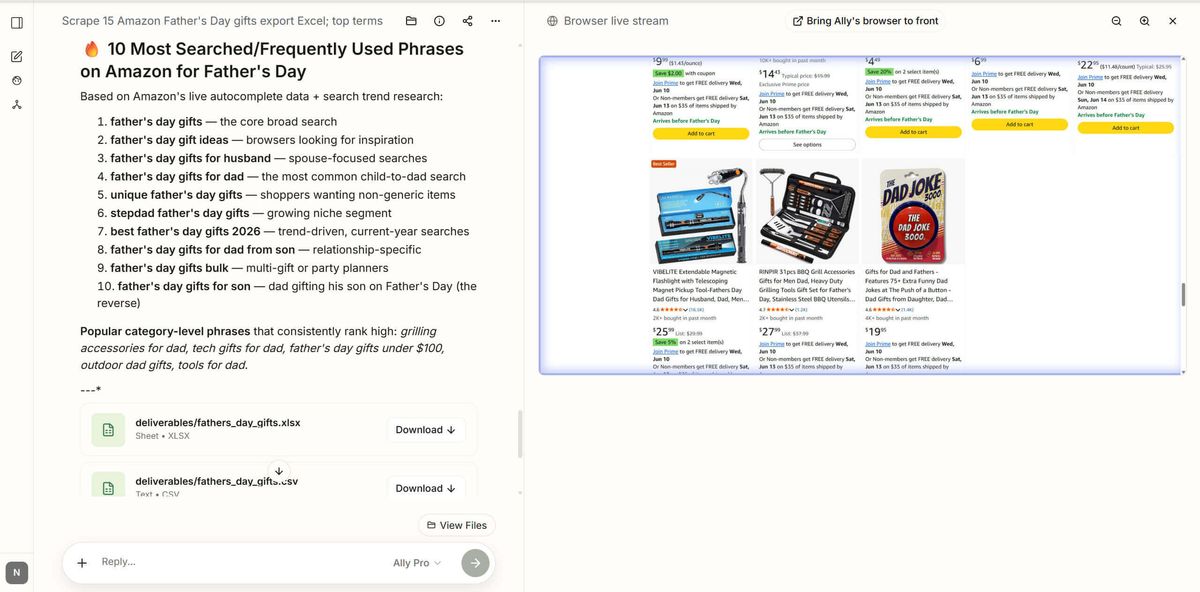
Task: Click Add to cart under the $22.95 item
Action: tap(1125, 128)
